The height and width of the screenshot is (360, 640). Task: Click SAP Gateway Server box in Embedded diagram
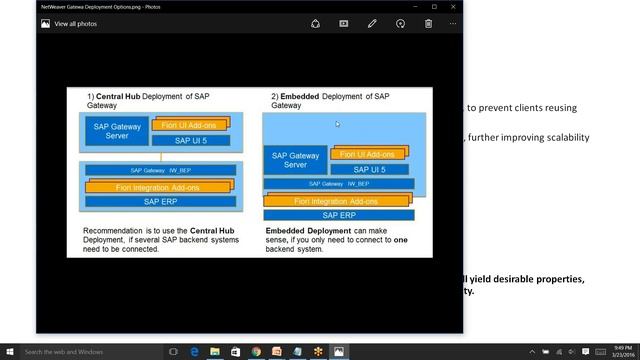[295, 160]
